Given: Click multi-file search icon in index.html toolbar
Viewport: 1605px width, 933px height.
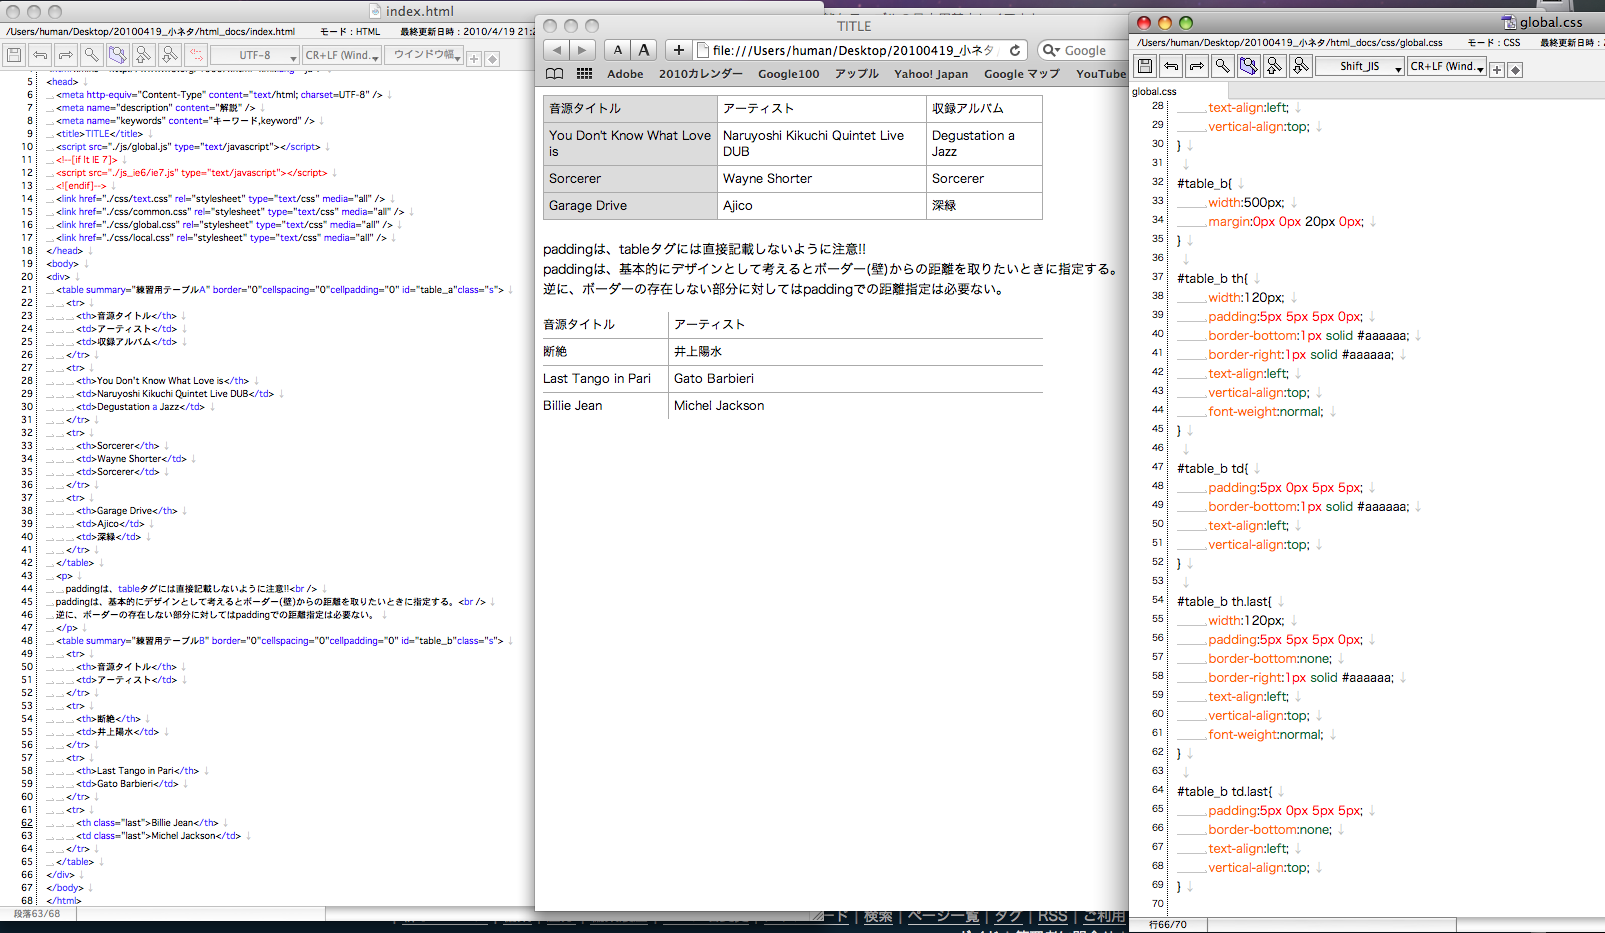Looking at the screenshot, I should pos(118,55).
